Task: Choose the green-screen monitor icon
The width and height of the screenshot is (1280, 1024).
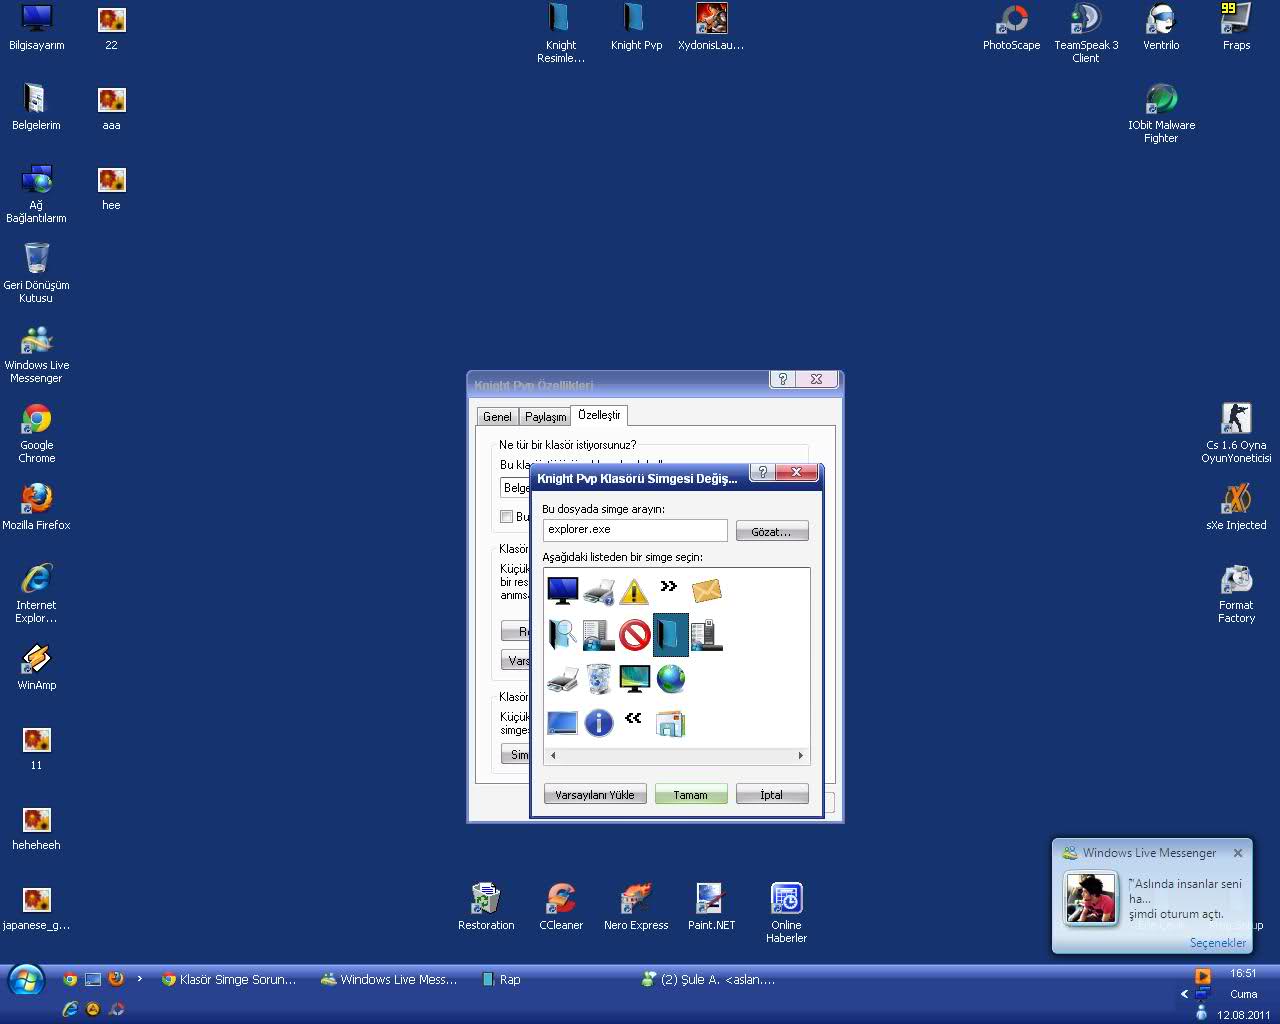Action: 634,678
